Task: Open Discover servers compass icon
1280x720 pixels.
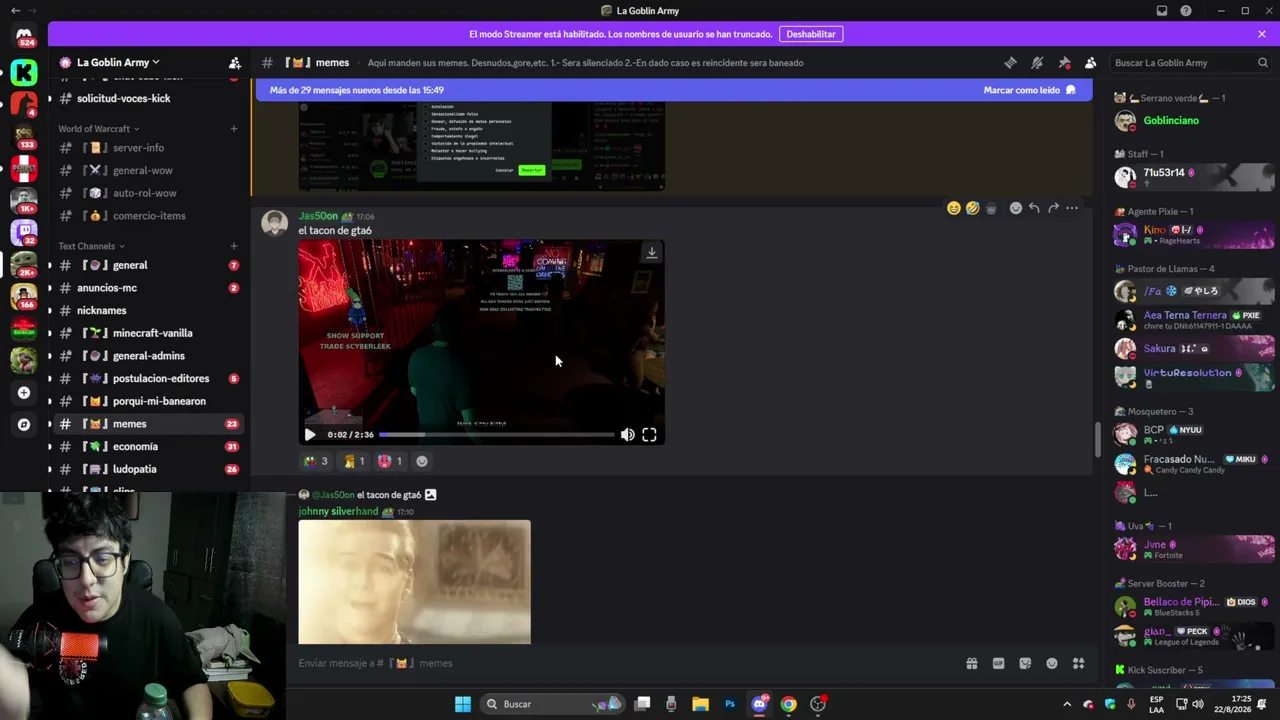Action: pos(24,424)
